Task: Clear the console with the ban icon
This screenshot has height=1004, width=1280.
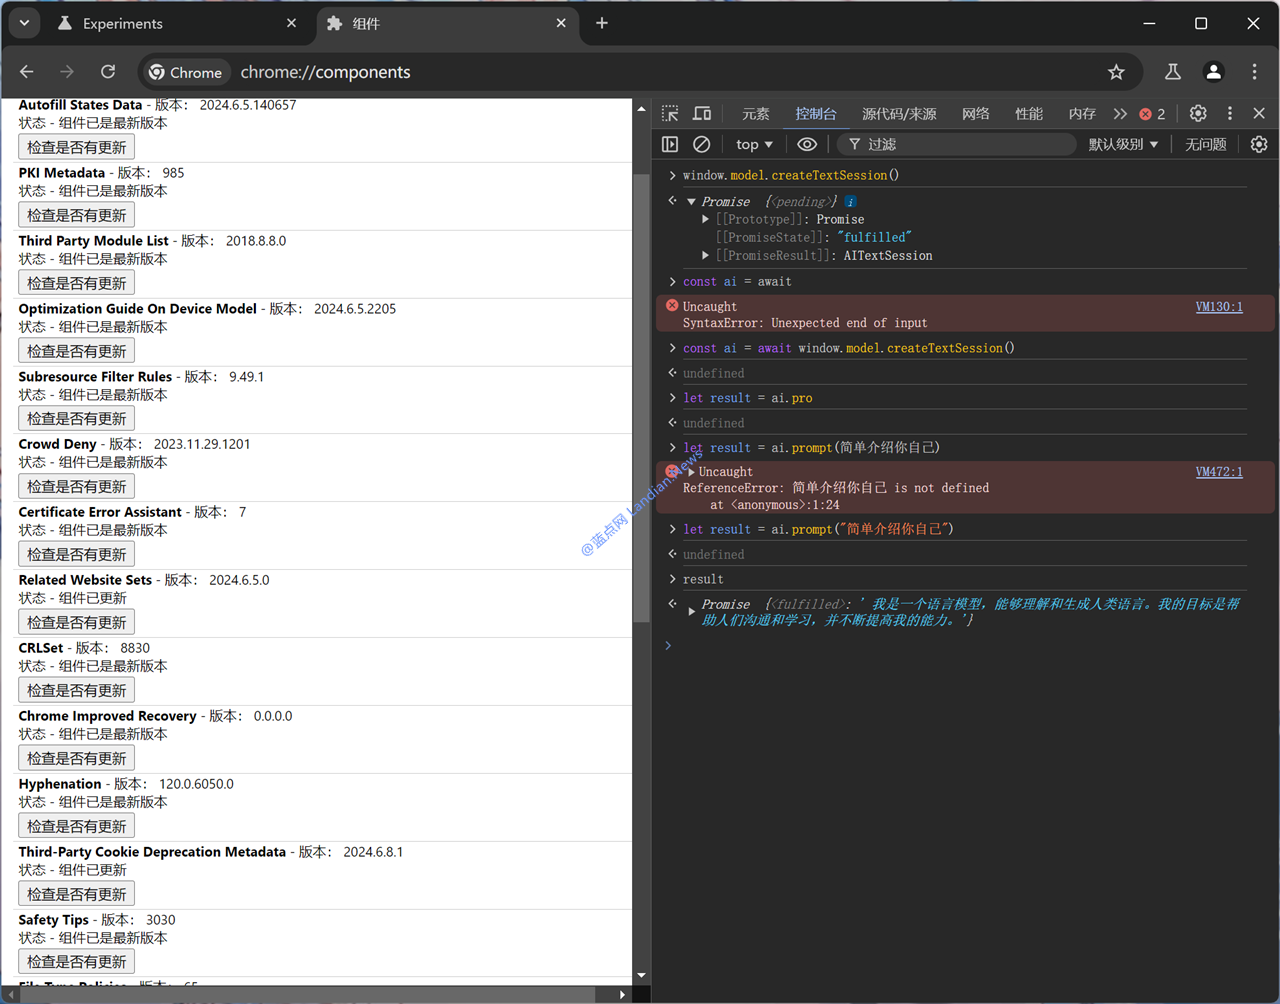Action: pyautogui.click(x=702, y=144)
